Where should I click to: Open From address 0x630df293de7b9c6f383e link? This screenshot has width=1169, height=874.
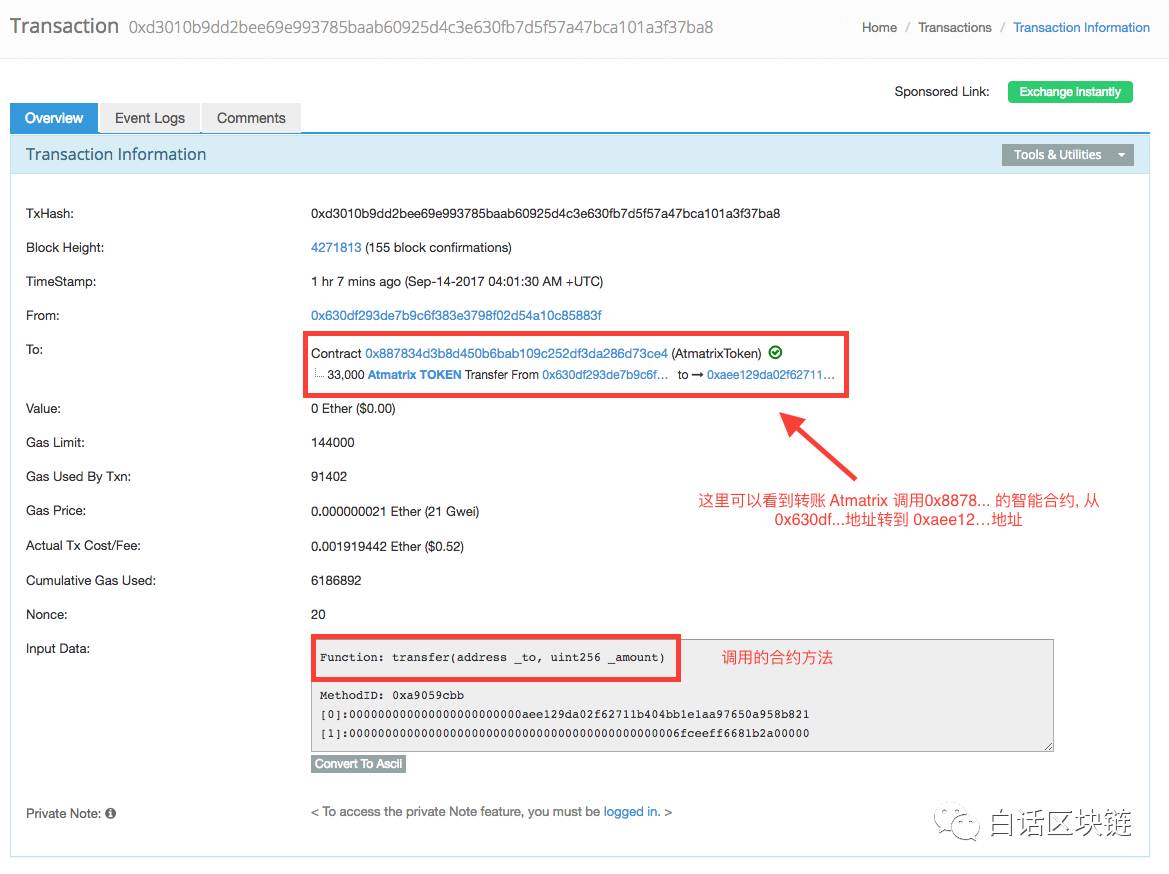click(x=456, y=315)
